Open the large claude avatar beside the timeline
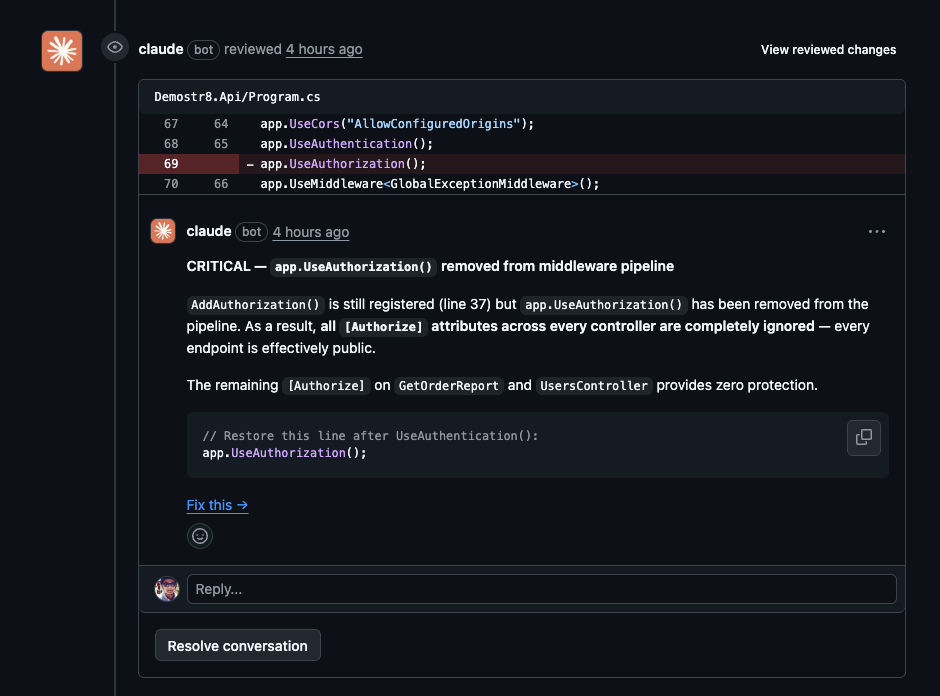The image size is (940, 696). click(x=62, y=51)
